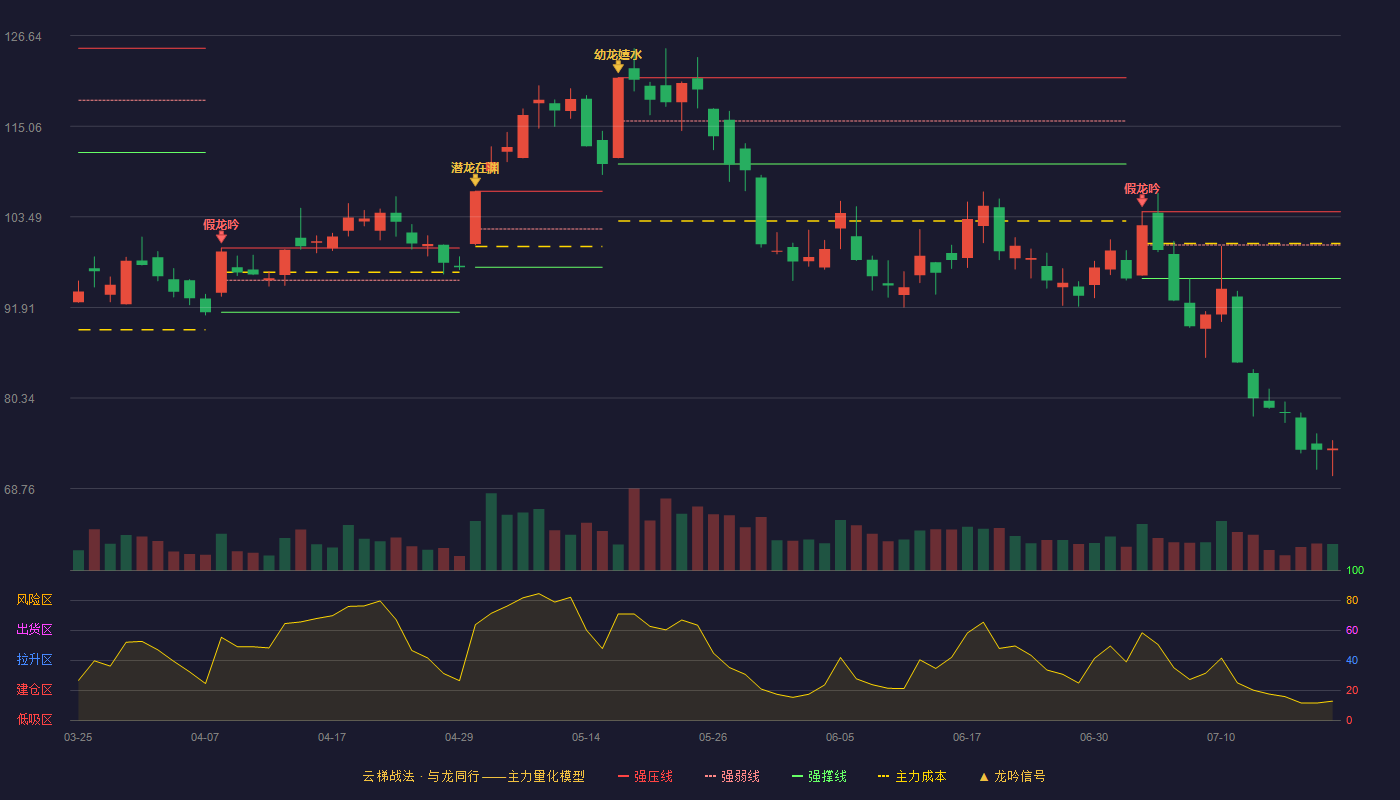Click the 风险区 zone label

pyautogui.click(x=34, y=600)
